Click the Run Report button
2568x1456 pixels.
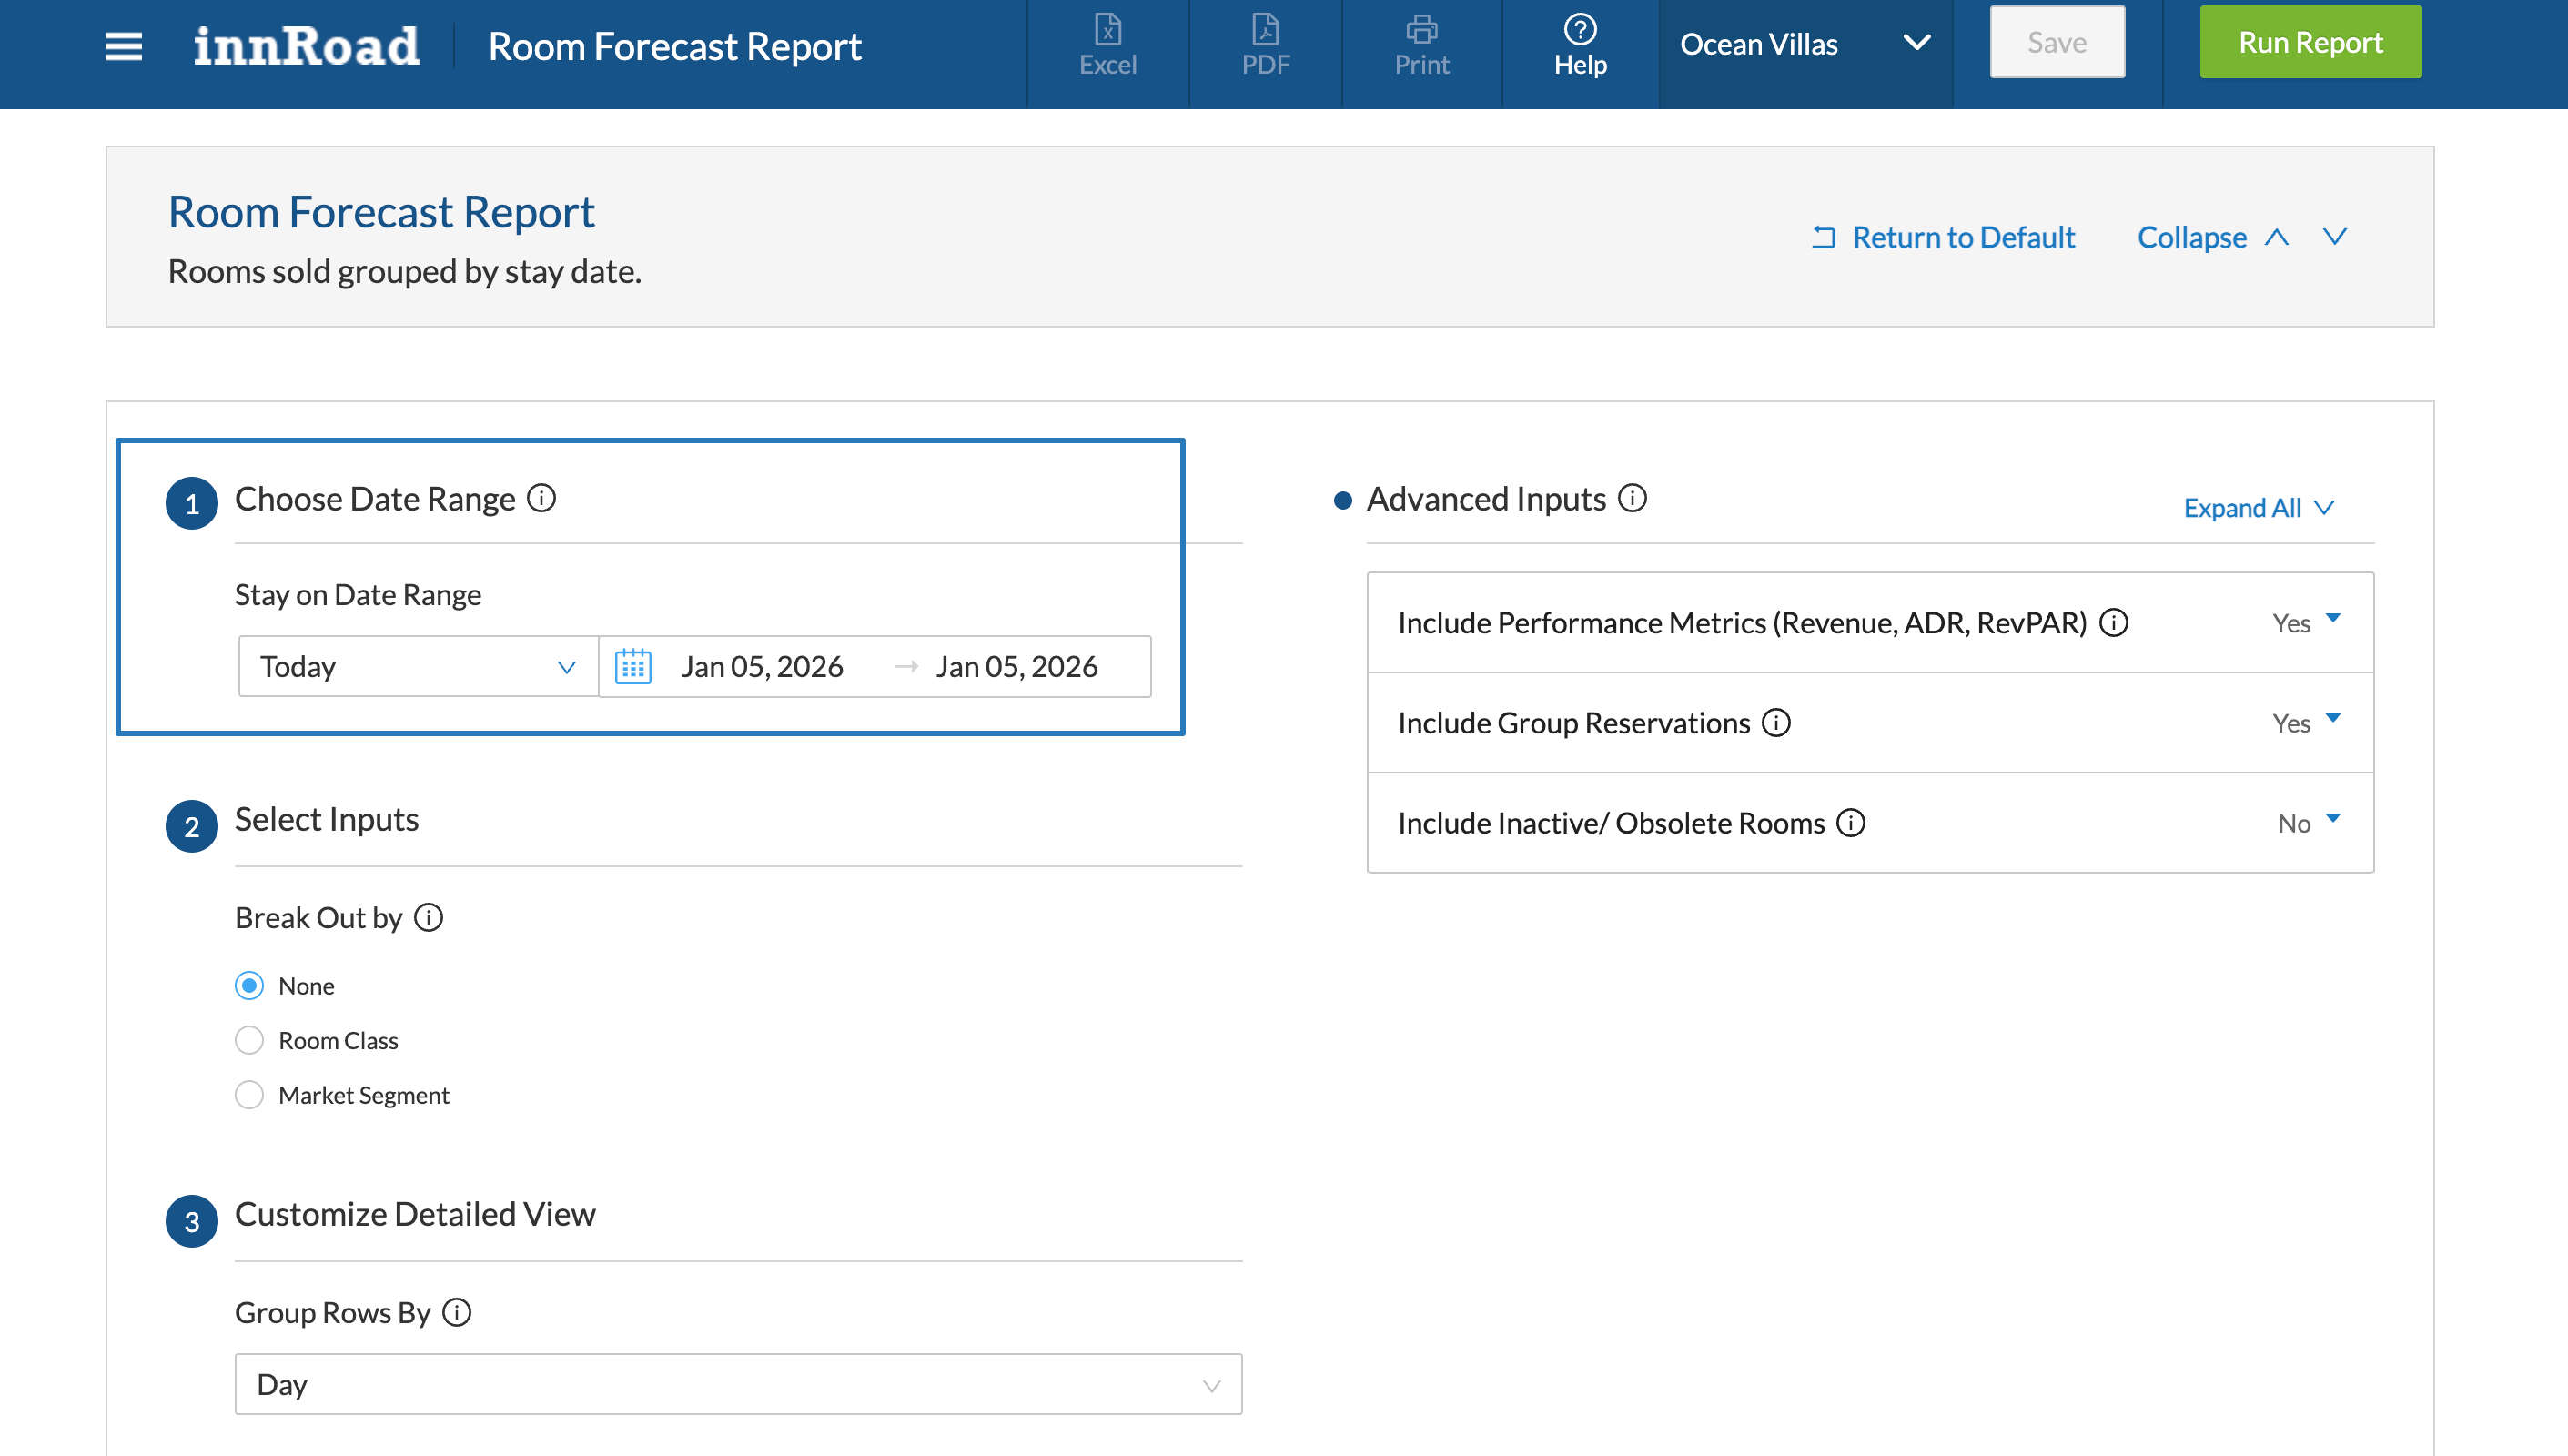tap(2310, 42)
